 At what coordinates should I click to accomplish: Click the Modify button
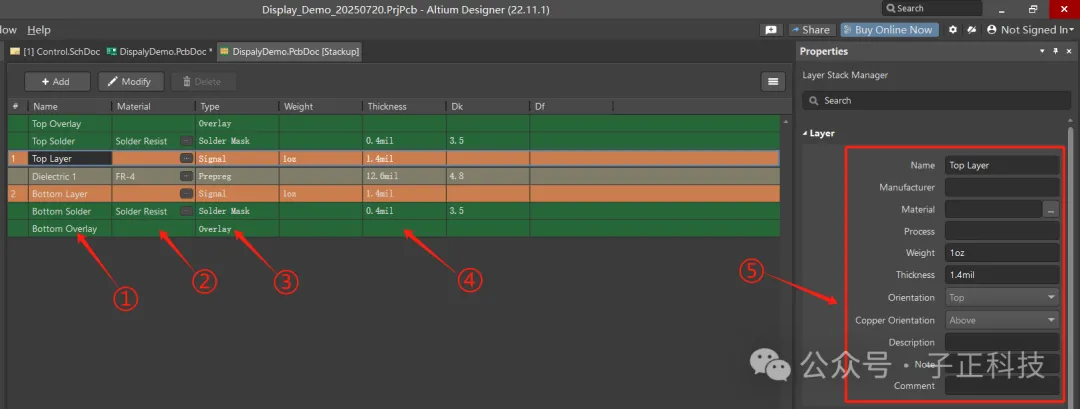click(x=130, y=81)
